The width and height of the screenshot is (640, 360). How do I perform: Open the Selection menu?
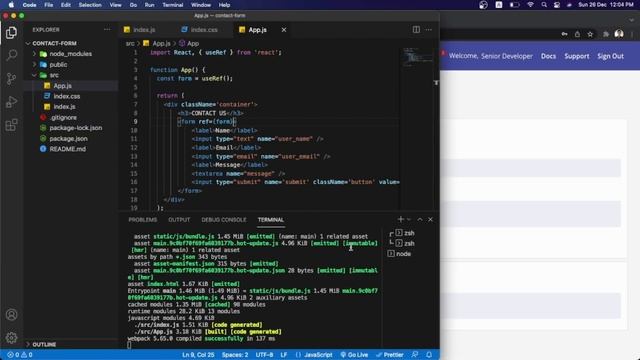click(90, 5)
